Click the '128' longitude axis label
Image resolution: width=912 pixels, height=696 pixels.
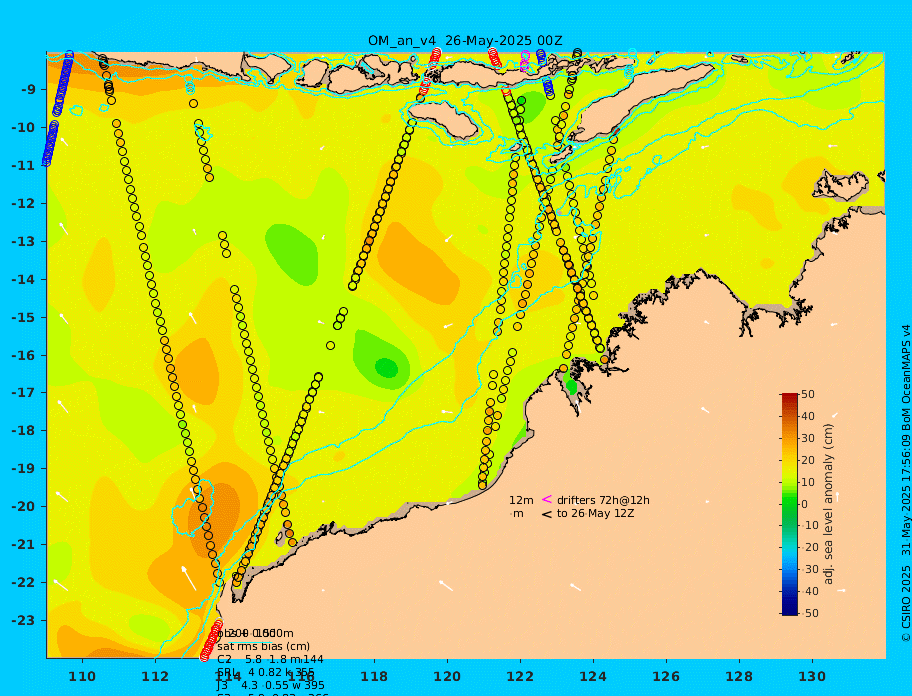pyautogui.click(x=739, y=676)
